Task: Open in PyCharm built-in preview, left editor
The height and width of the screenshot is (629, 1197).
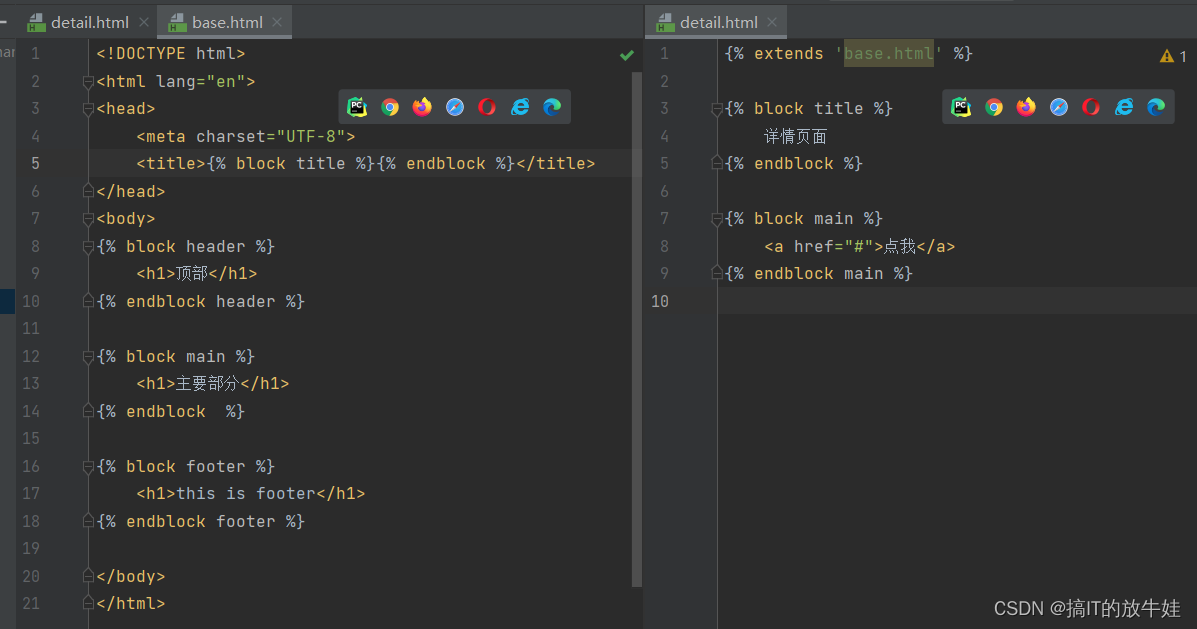Action: [x=357, y=107]
